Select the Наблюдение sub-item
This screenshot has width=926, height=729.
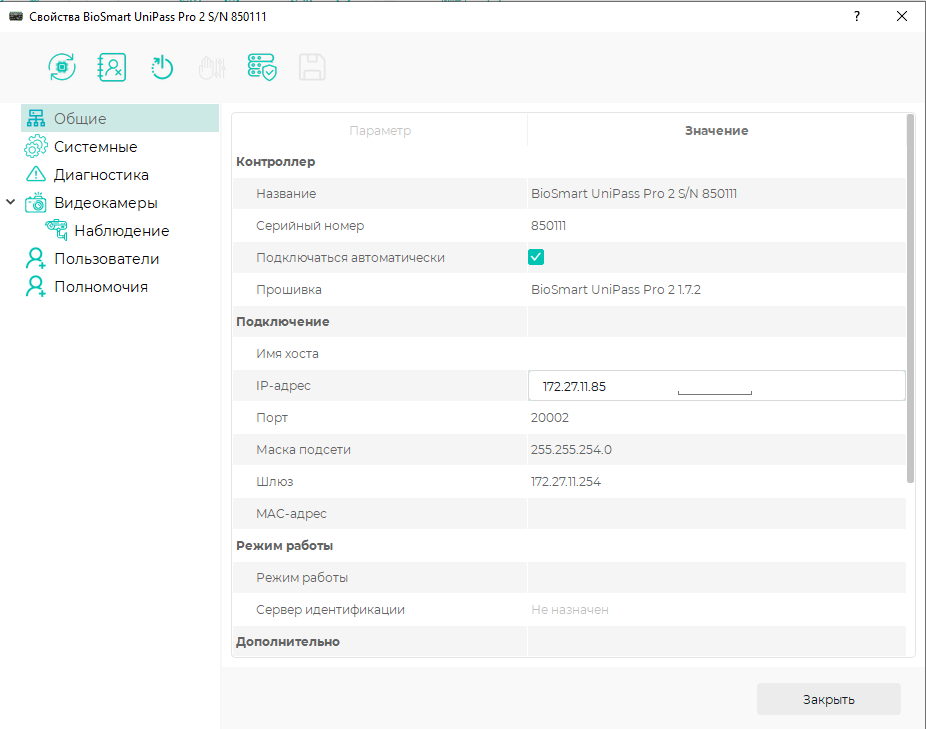122,230
